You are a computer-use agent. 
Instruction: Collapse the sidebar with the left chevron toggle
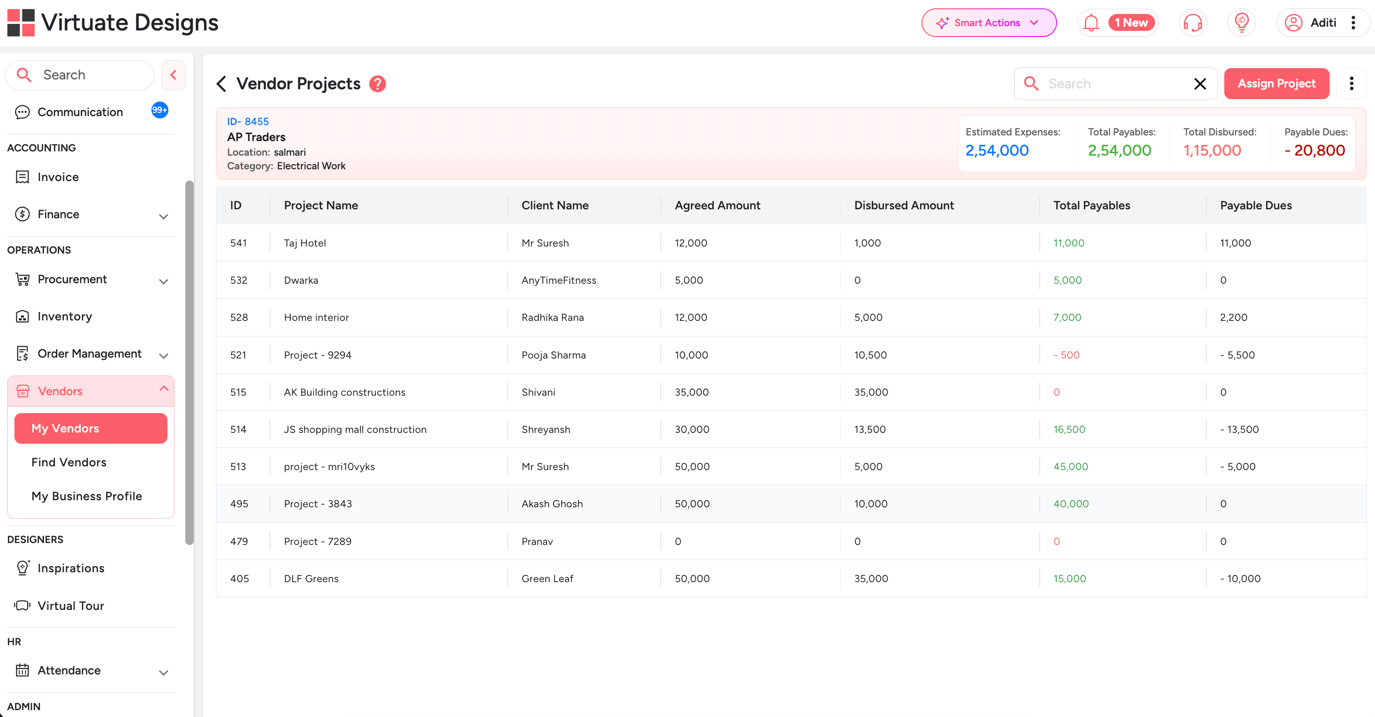pos(173,75)
